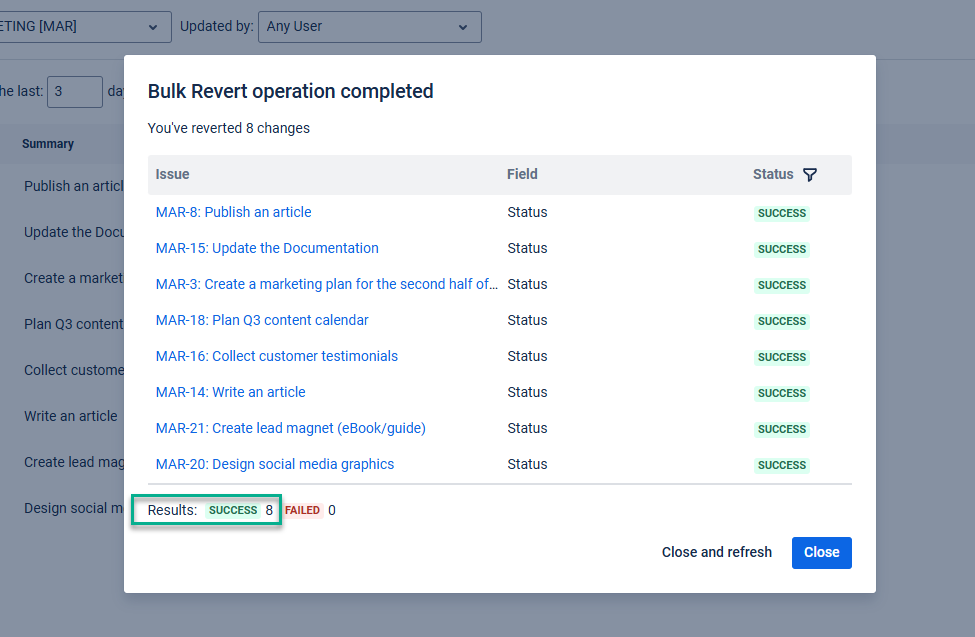Click the SUCCESS badge next to MAR-16
This screenshot has height=637, width=975.
[781, 357]
